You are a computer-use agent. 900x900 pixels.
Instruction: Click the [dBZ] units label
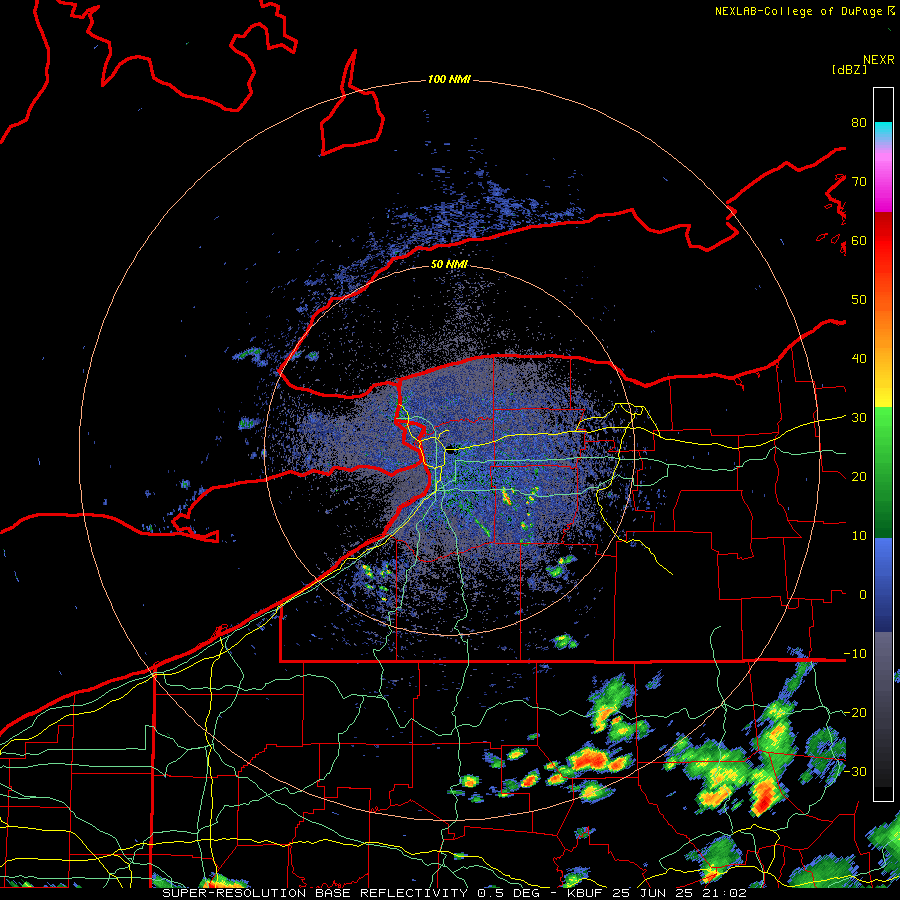pyautogui.click(x=849, y=69)
